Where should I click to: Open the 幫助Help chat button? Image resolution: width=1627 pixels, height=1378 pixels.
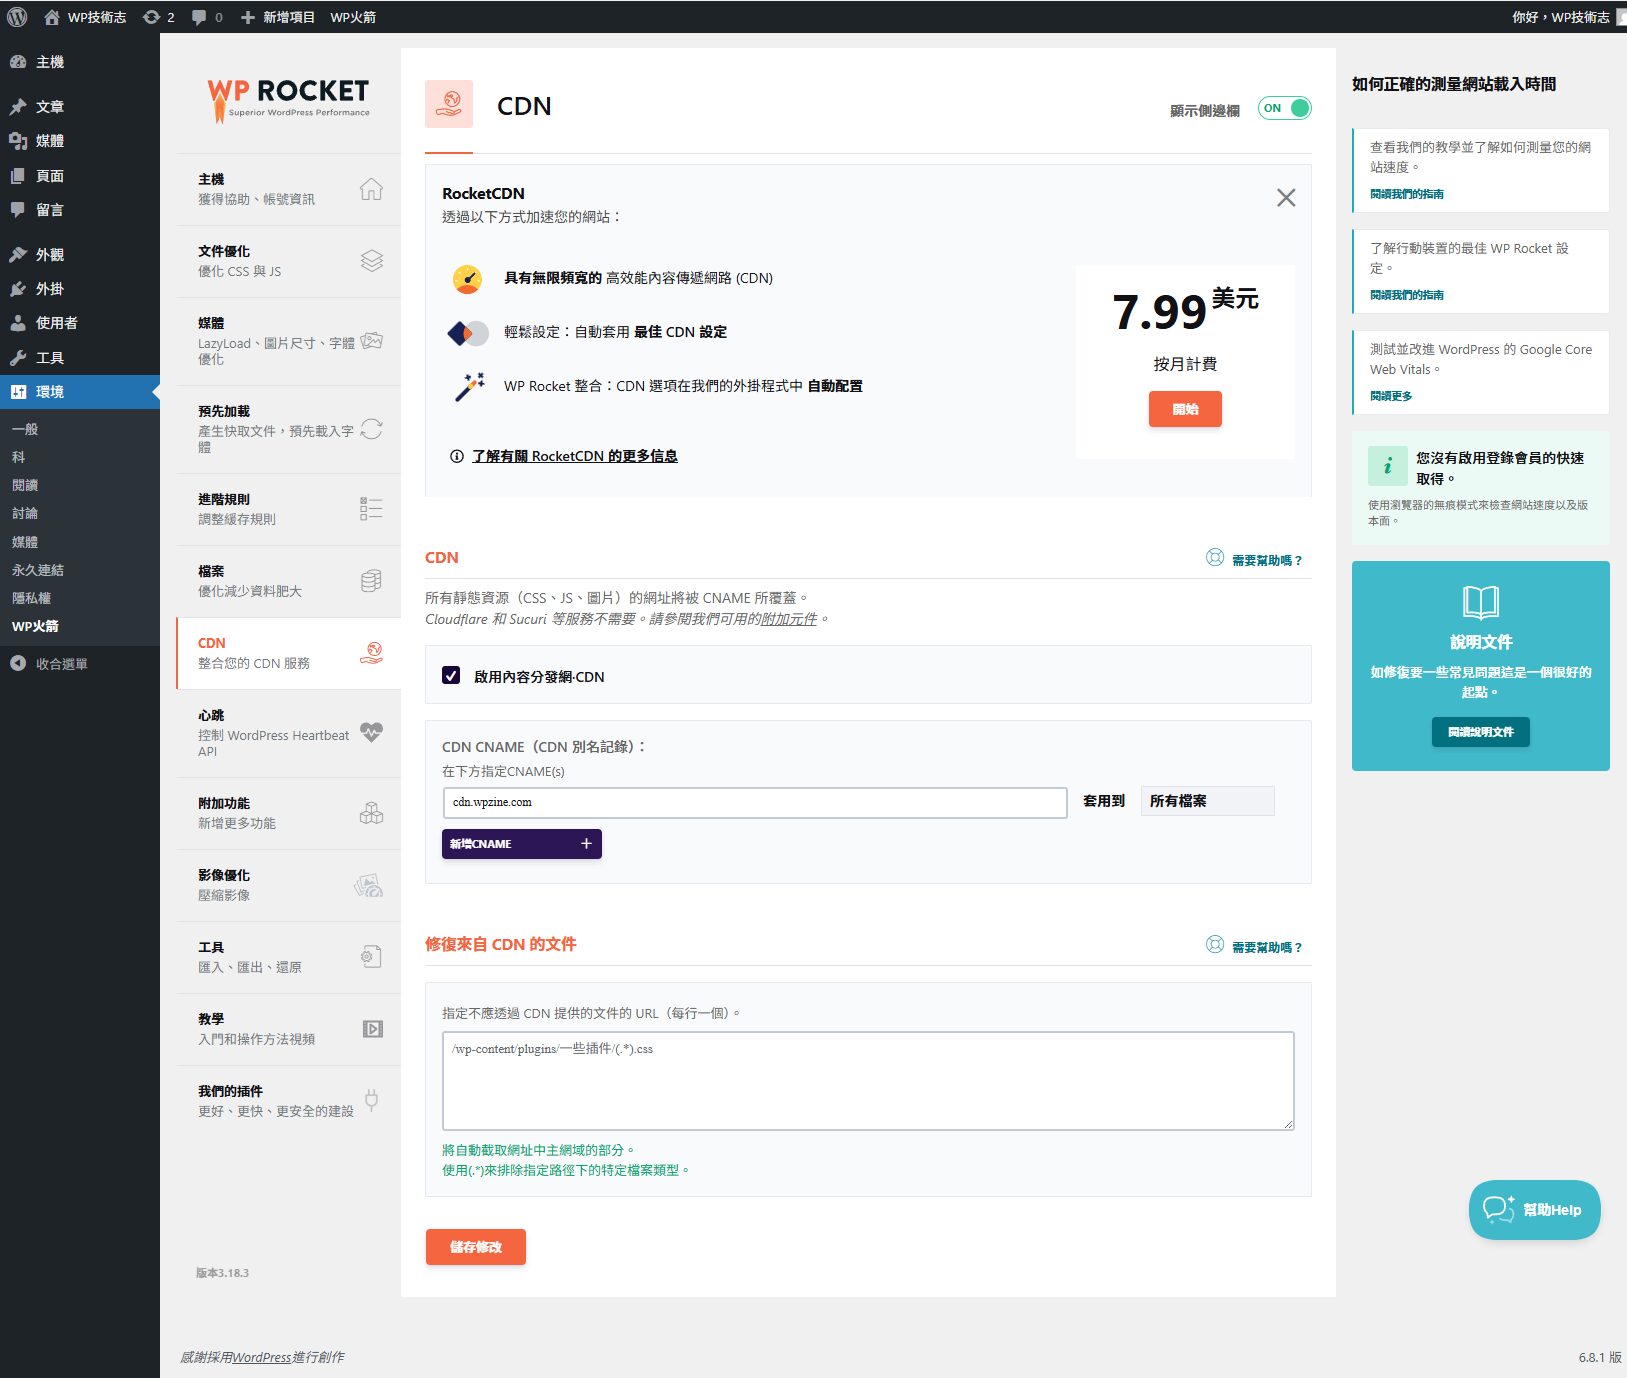click(x=1534, y=1210)
